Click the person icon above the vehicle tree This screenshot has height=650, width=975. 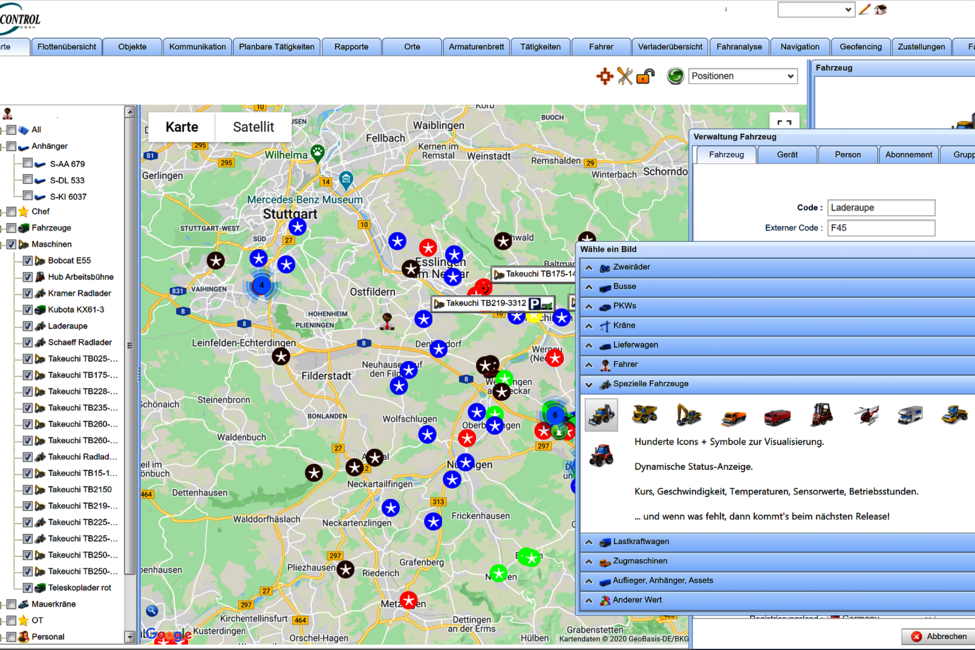pos(7,114)
